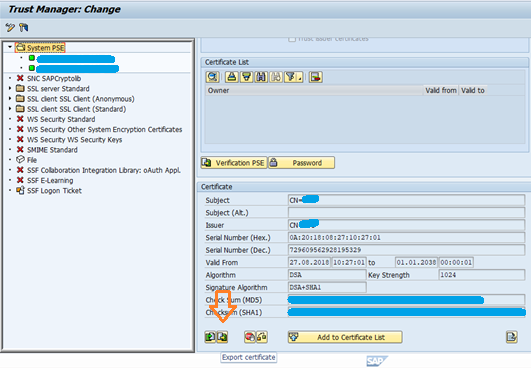Click the Set Filter funnel icon

pos(291,77)
